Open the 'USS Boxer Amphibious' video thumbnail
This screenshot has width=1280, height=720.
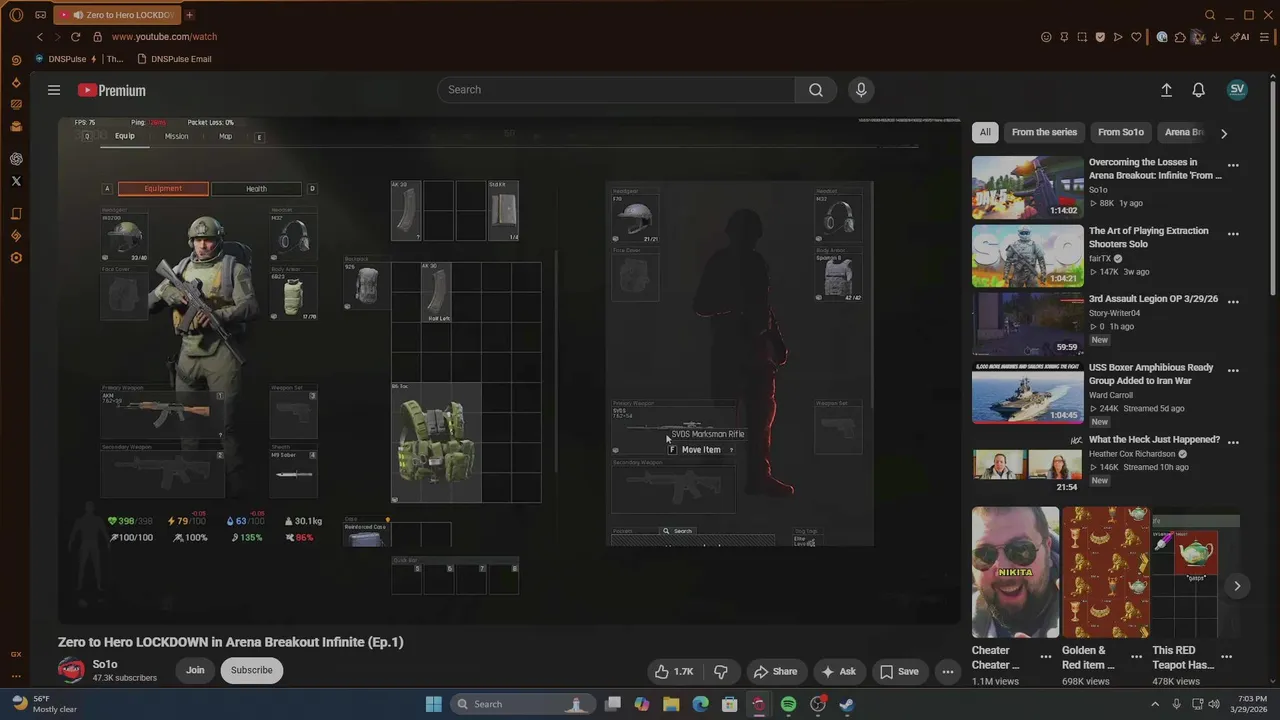pyautogui.click(x=1027, y=393)
